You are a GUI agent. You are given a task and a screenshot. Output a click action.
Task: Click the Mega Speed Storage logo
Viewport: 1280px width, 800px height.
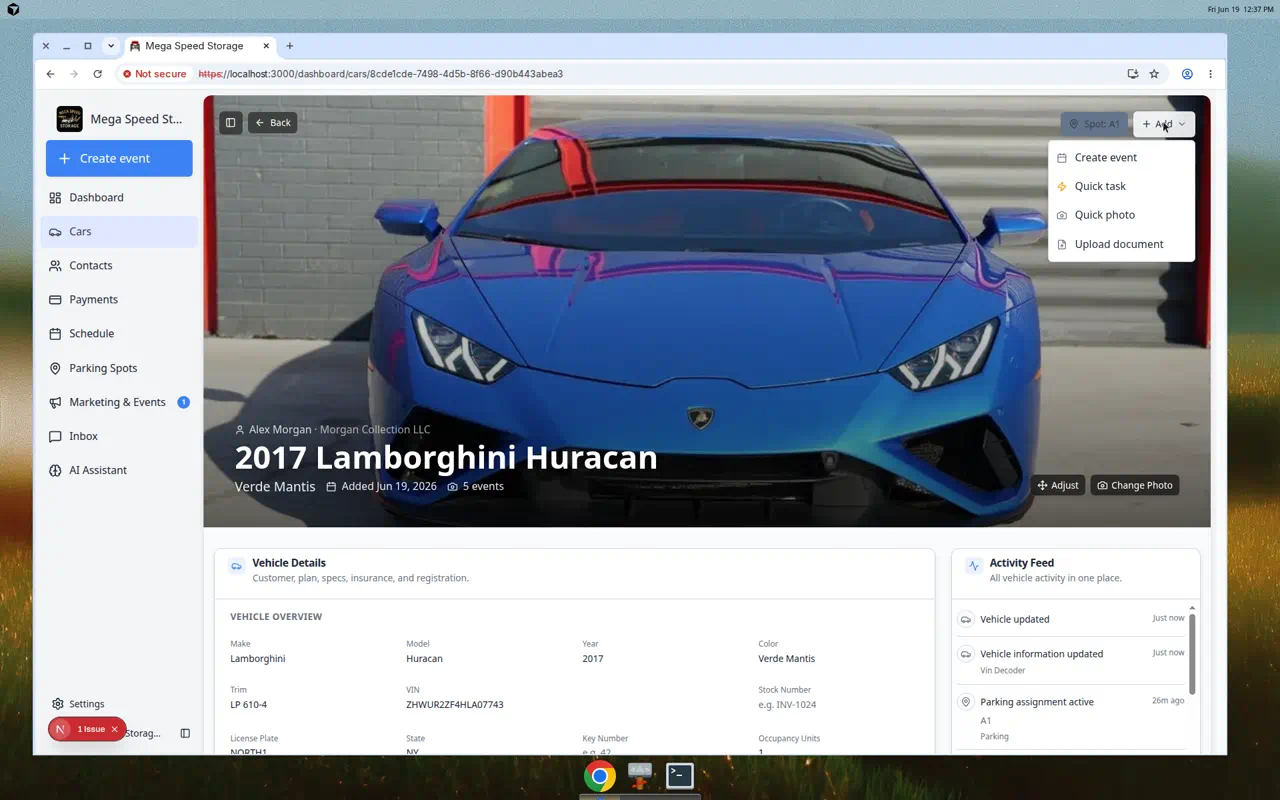click(x=70, y=119)
